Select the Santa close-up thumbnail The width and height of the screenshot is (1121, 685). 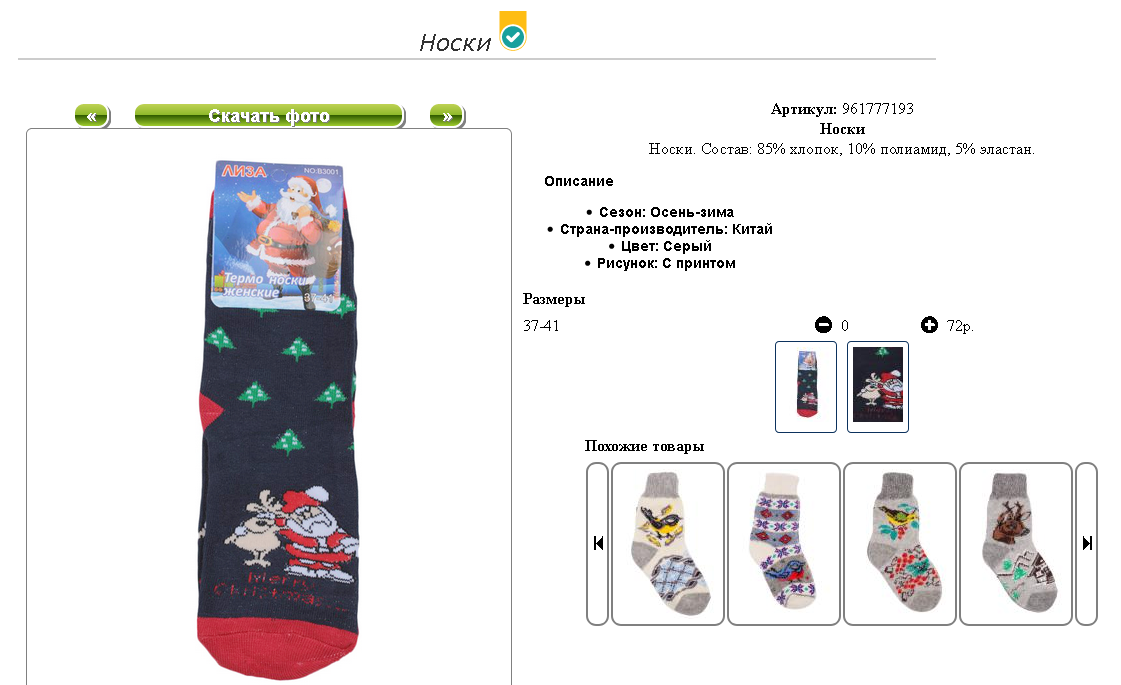(x=878, y=387)
